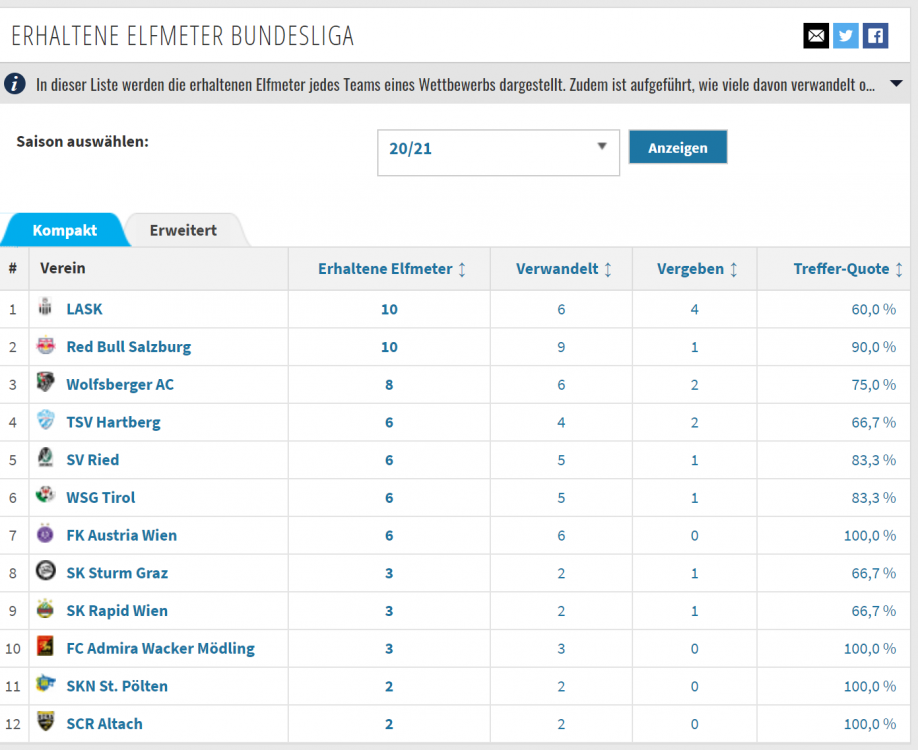Click the SCR Altach crest
Screen dimensions: 918x750
45,721
